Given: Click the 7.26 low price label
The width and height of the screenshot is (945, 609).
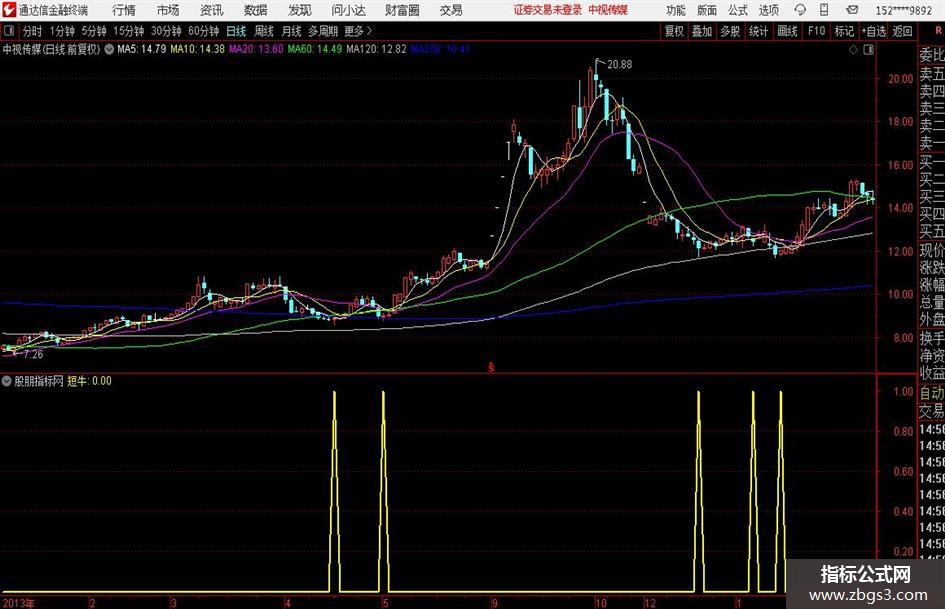Looking at the screenshot, I should point(33,355).
